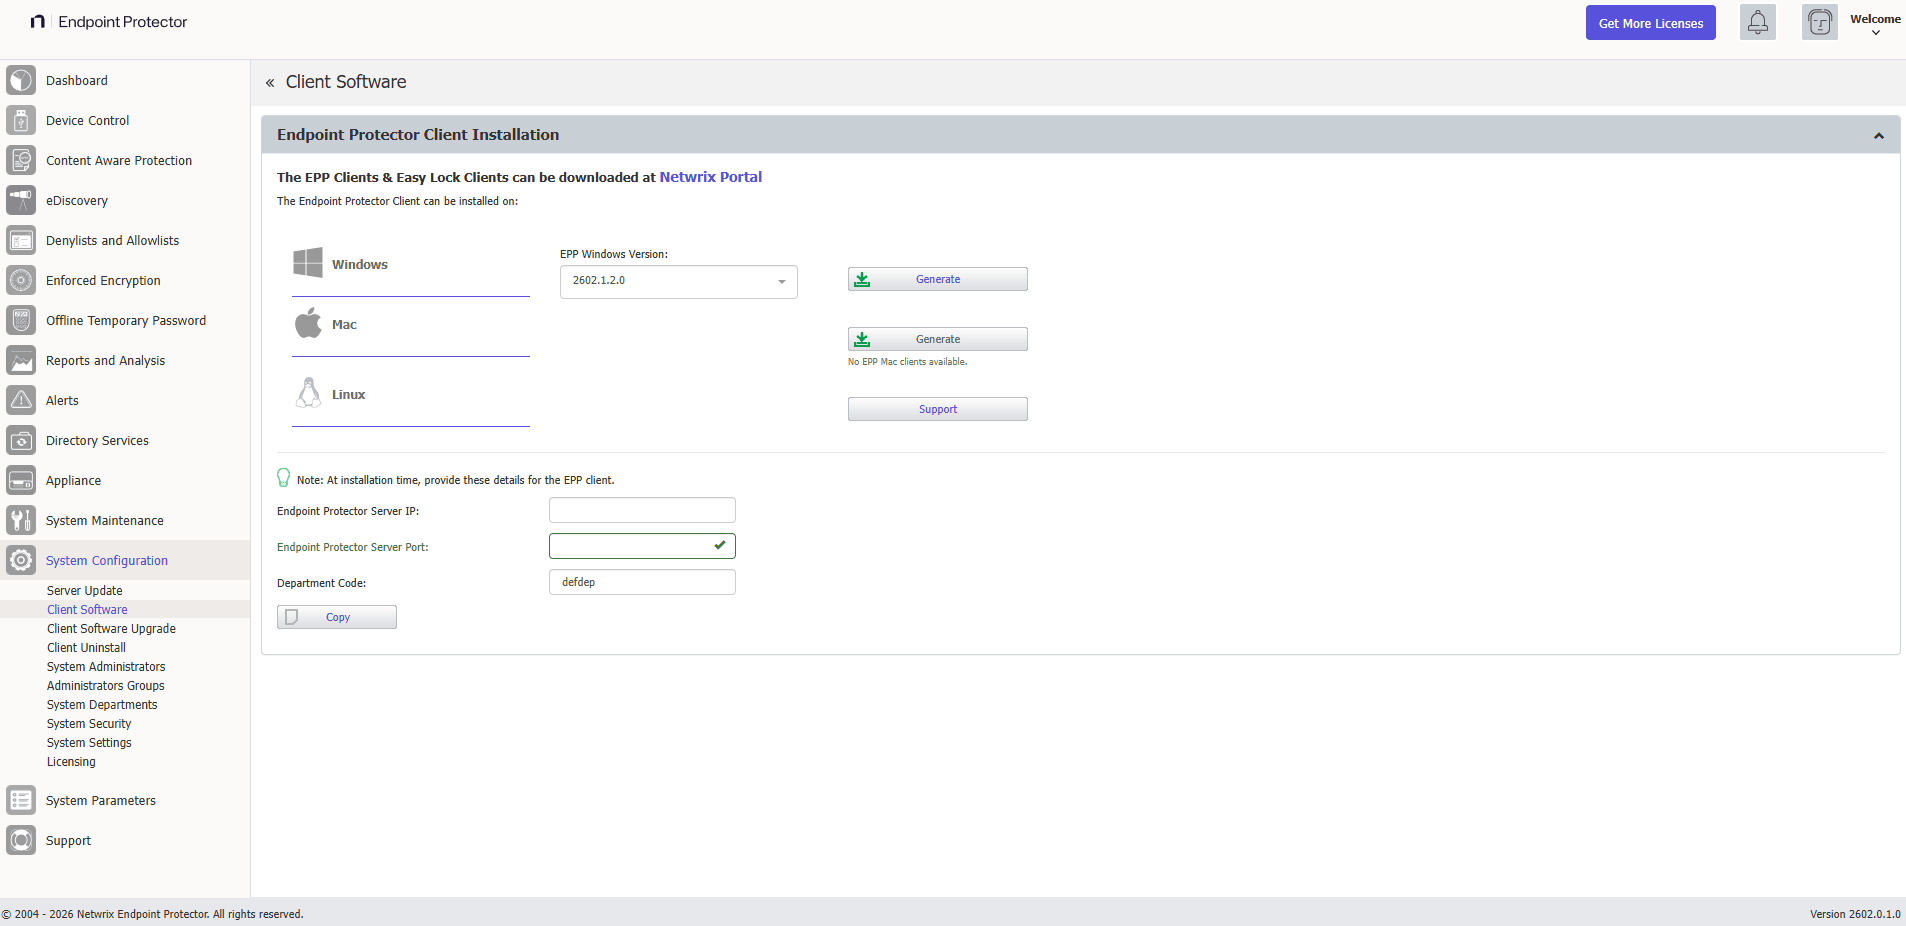
Task: Click the Enforced Encryption icon
Action: pyautogui.click(x=21, y=280)
